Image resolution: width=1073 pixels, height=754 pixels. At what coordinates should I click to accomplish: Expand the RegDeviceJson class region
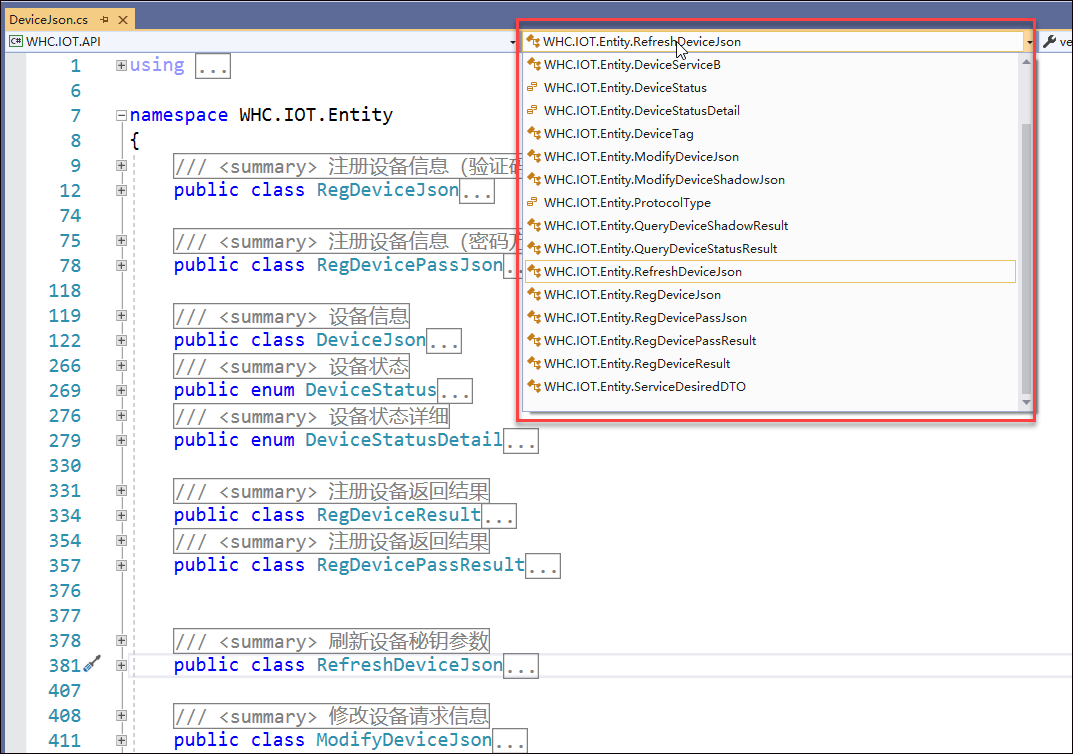[121, 190]
